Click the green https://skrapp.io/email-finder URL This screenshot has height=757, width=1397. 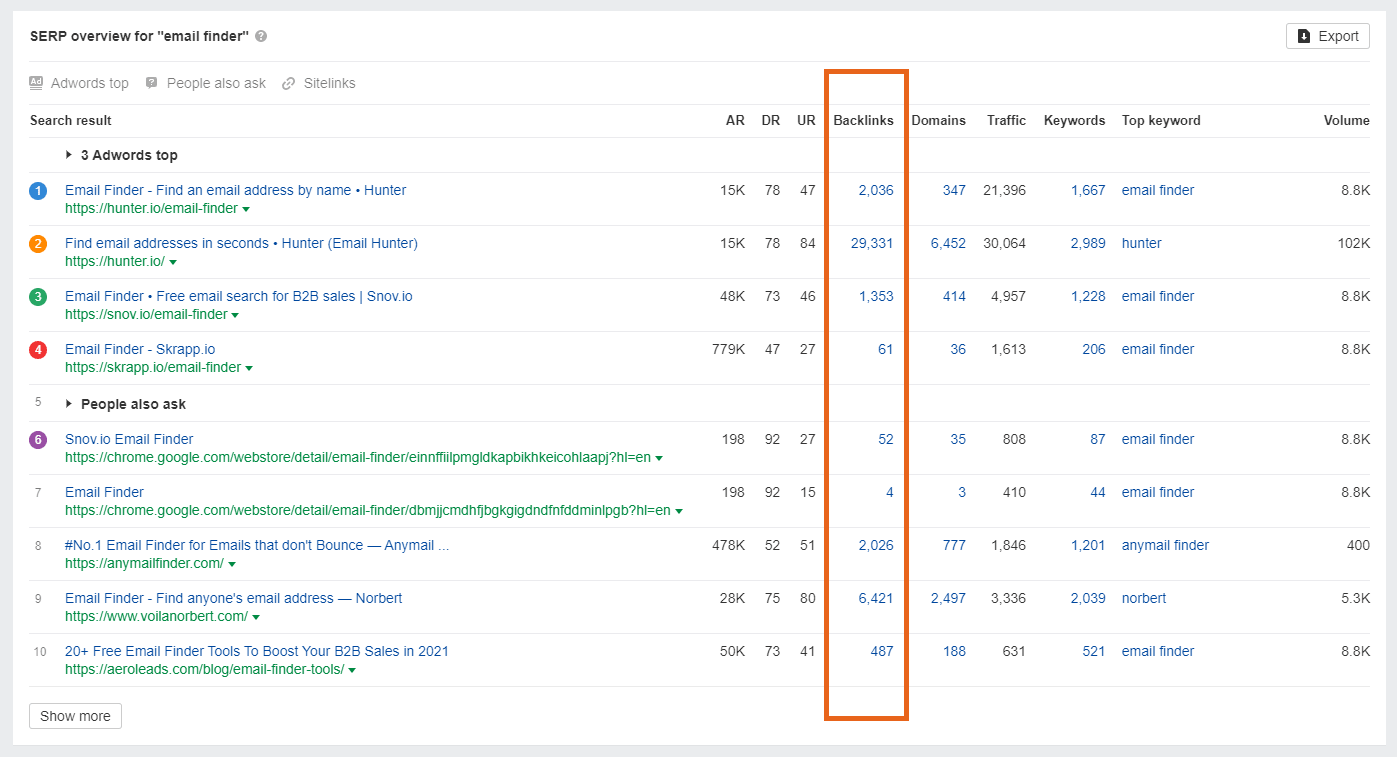click(153, 368)
